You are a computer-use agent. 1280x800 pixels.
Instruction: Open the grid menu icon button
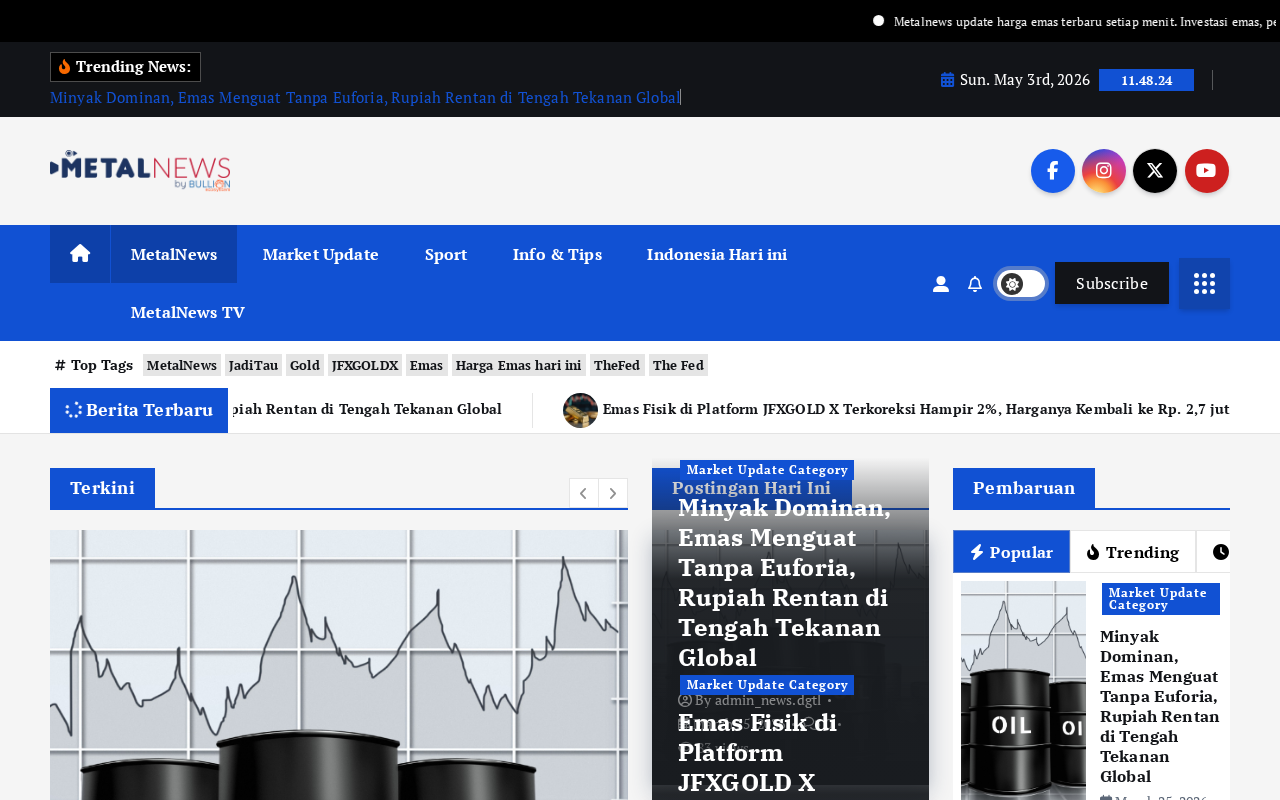(1204, 283)
